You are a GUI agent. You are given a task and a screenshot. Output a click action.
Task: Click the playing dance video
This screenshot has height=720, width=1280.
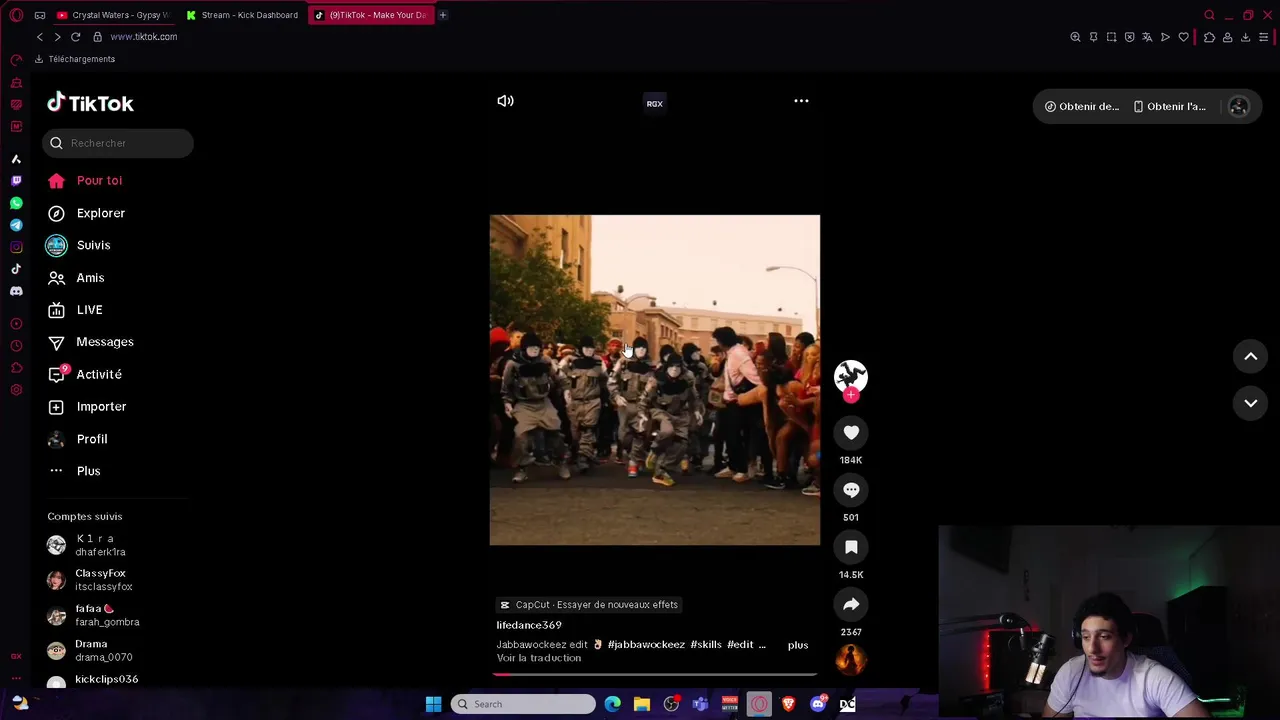click(x=655, y=380)
